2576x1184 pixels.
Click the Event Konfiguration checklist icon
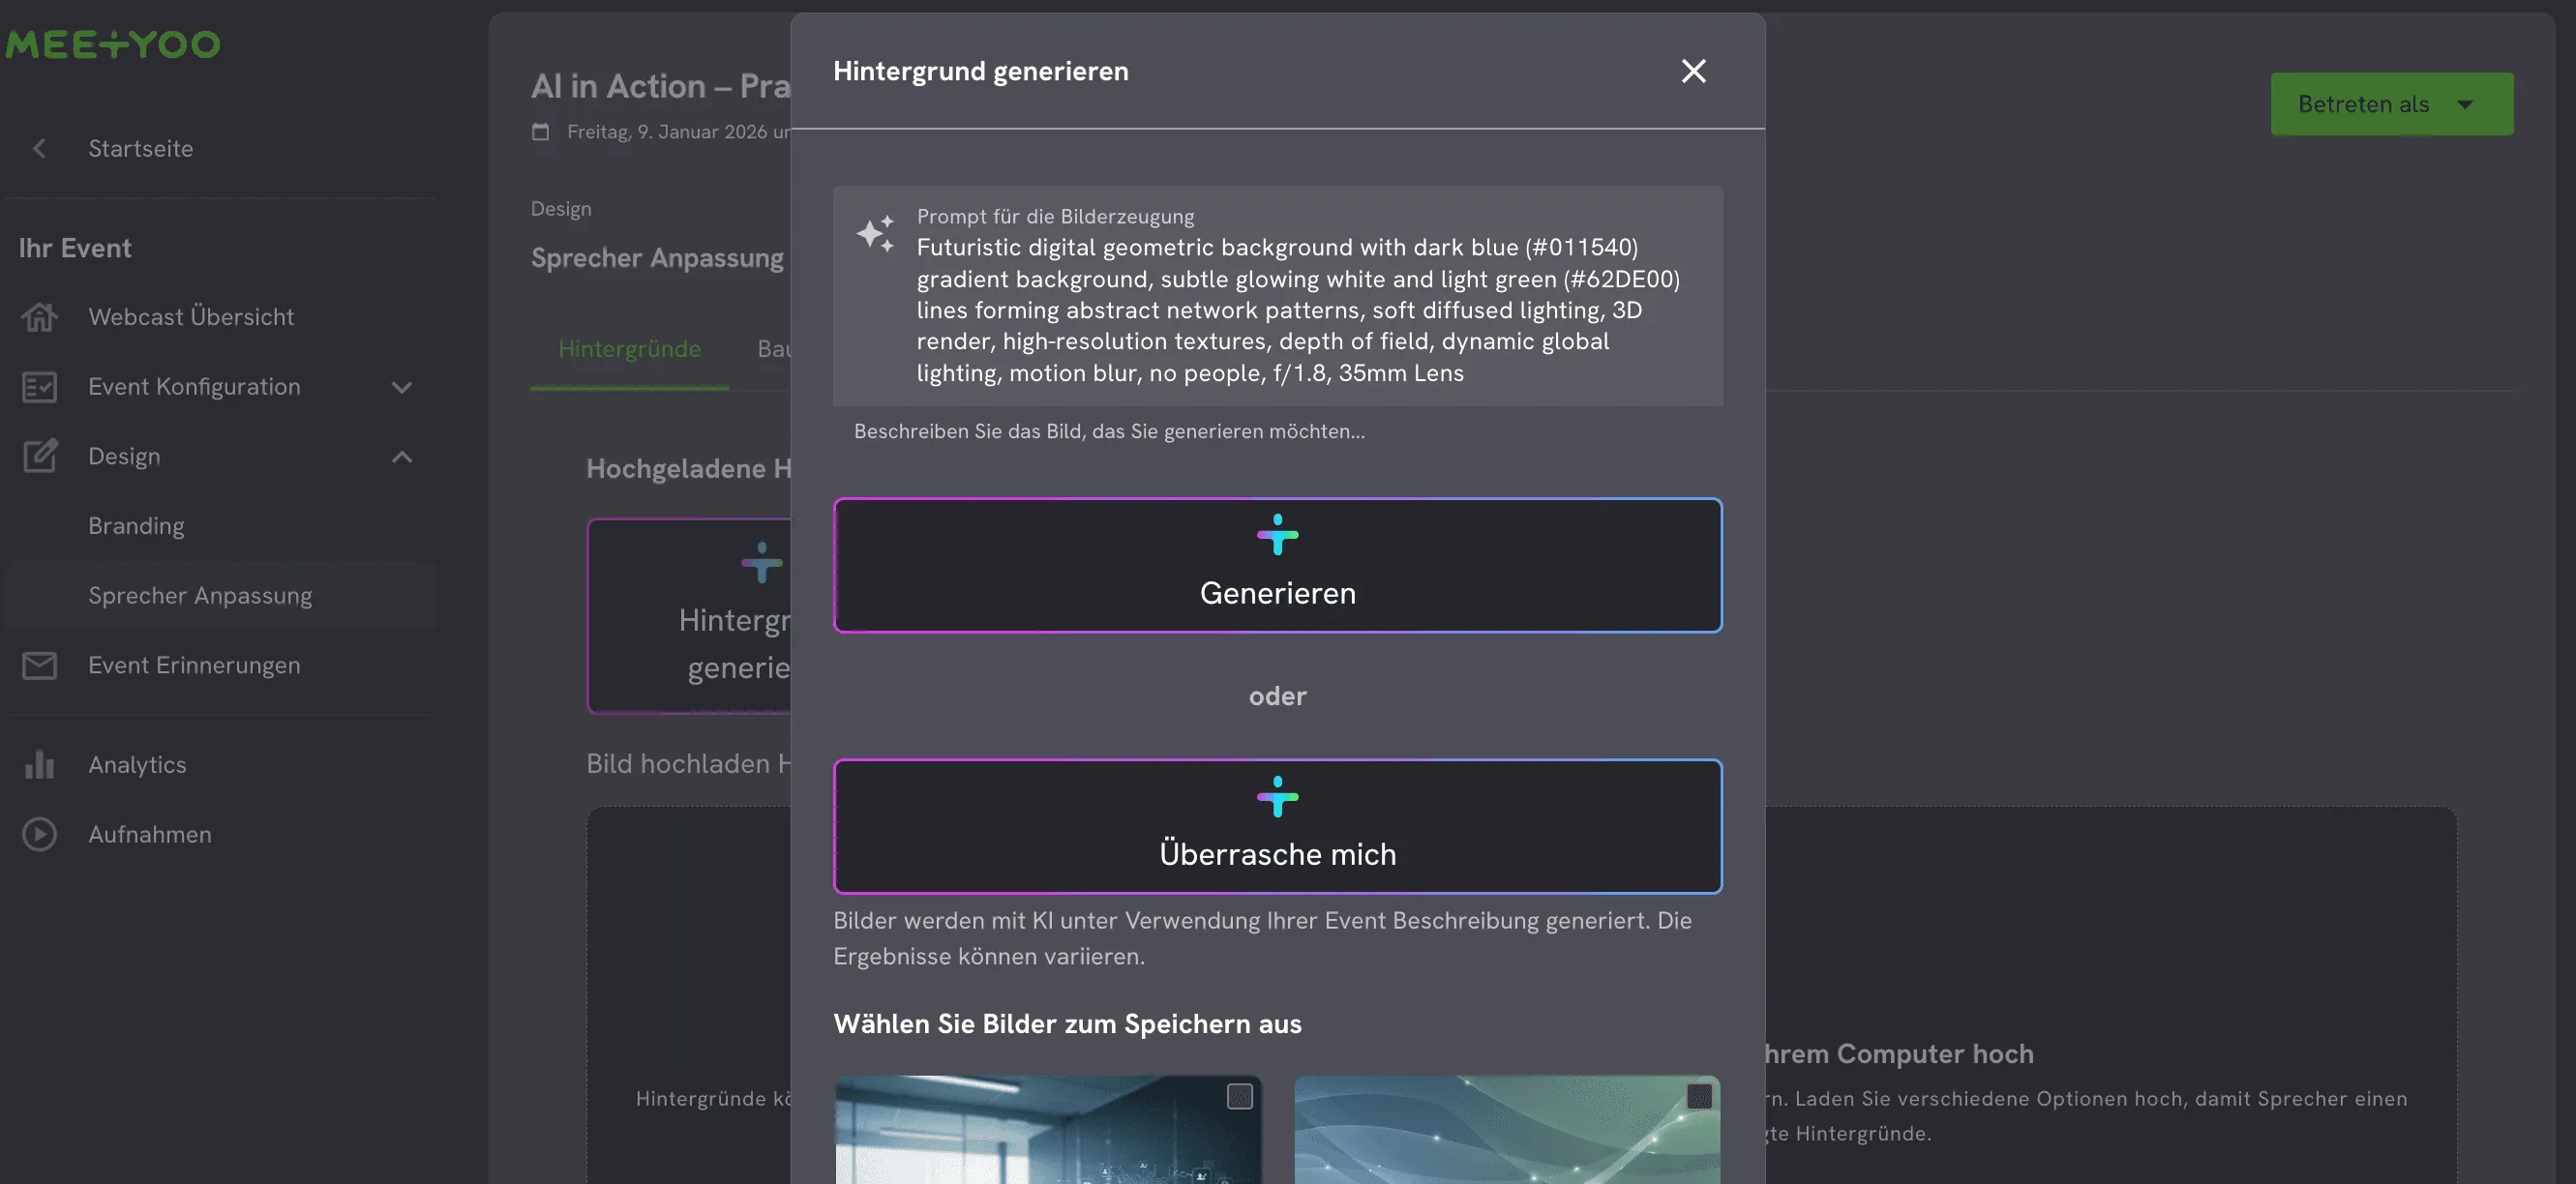[x=40, y=387]
